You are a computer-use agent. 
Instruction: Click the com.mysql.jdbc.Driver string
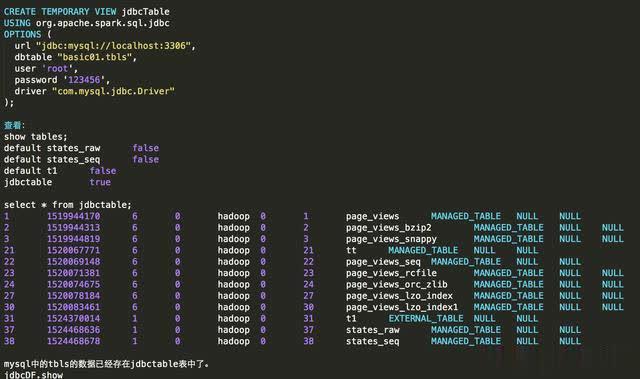113,91
